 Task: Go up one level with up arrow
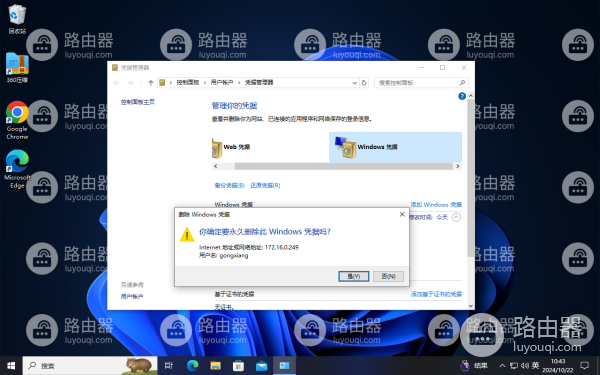click(151, 83)
